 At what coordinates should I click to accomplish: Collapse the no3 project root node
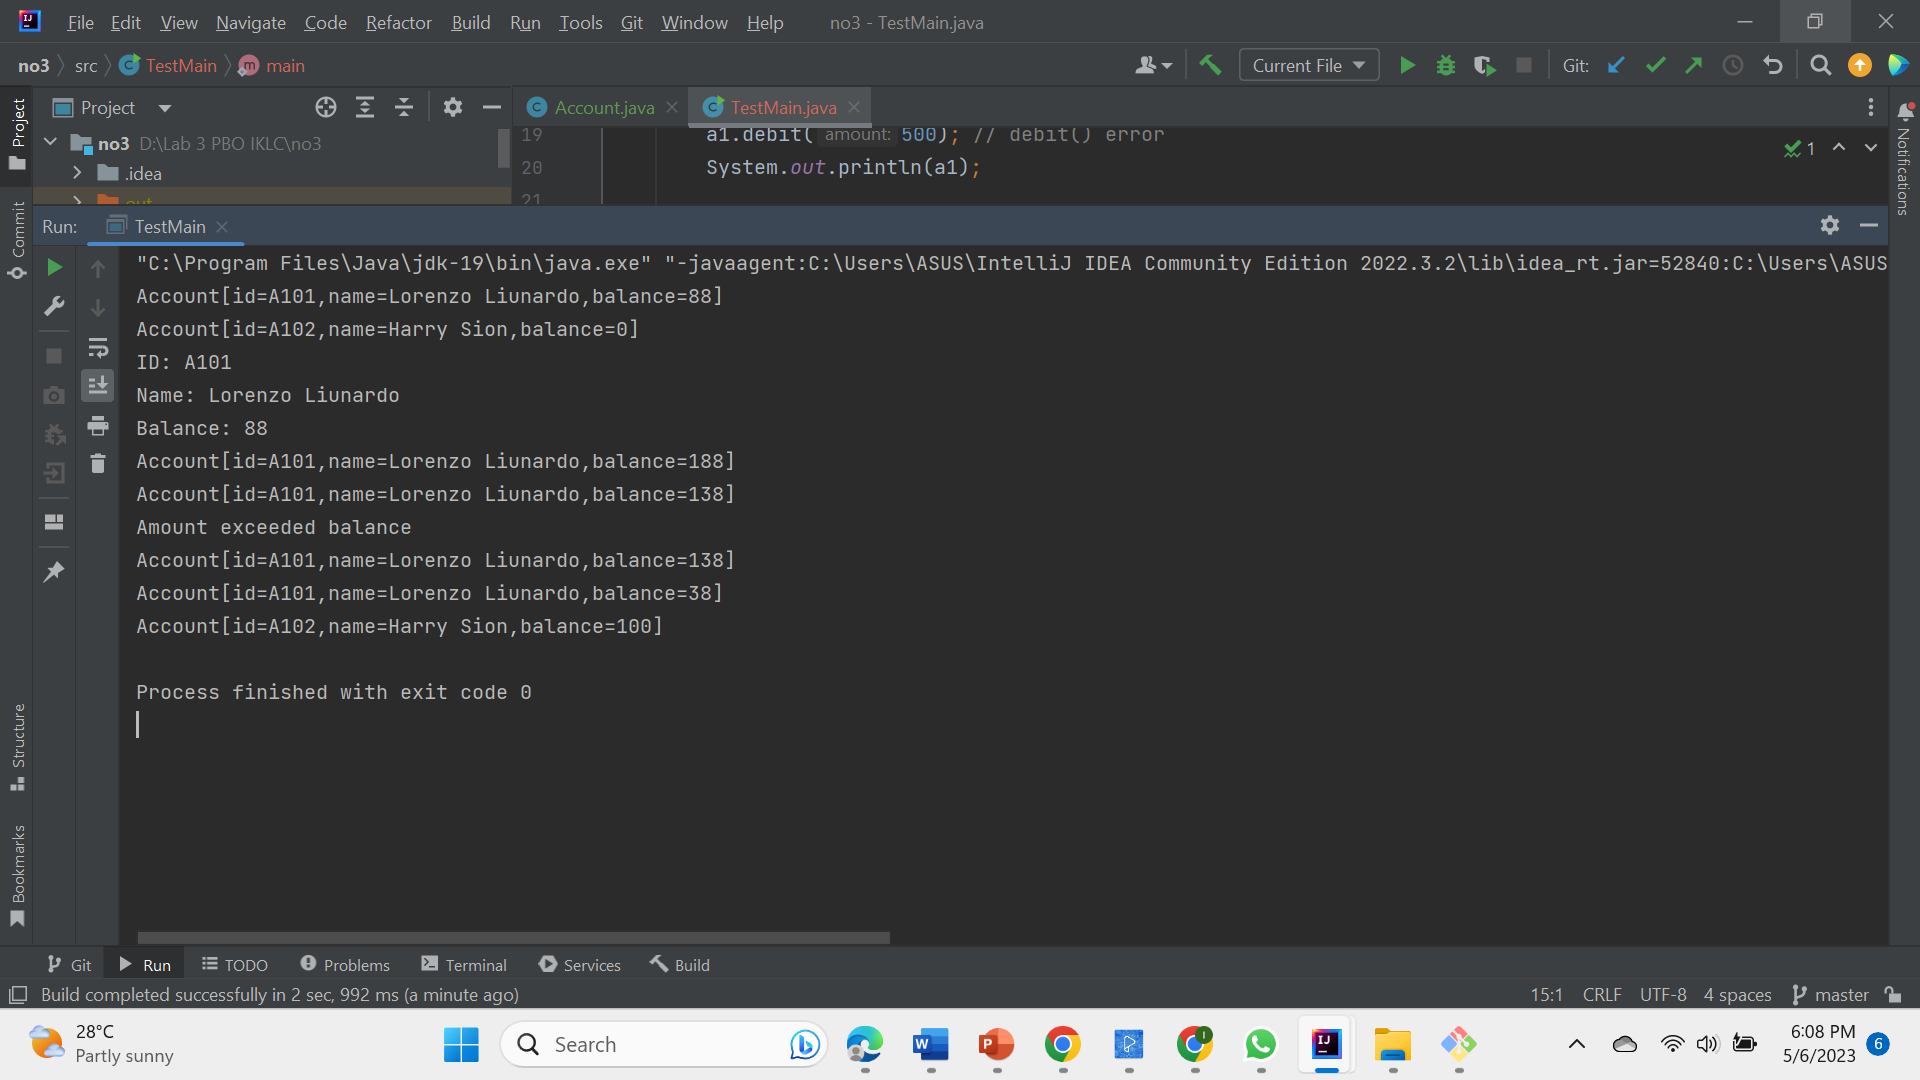tap(50, 142)
